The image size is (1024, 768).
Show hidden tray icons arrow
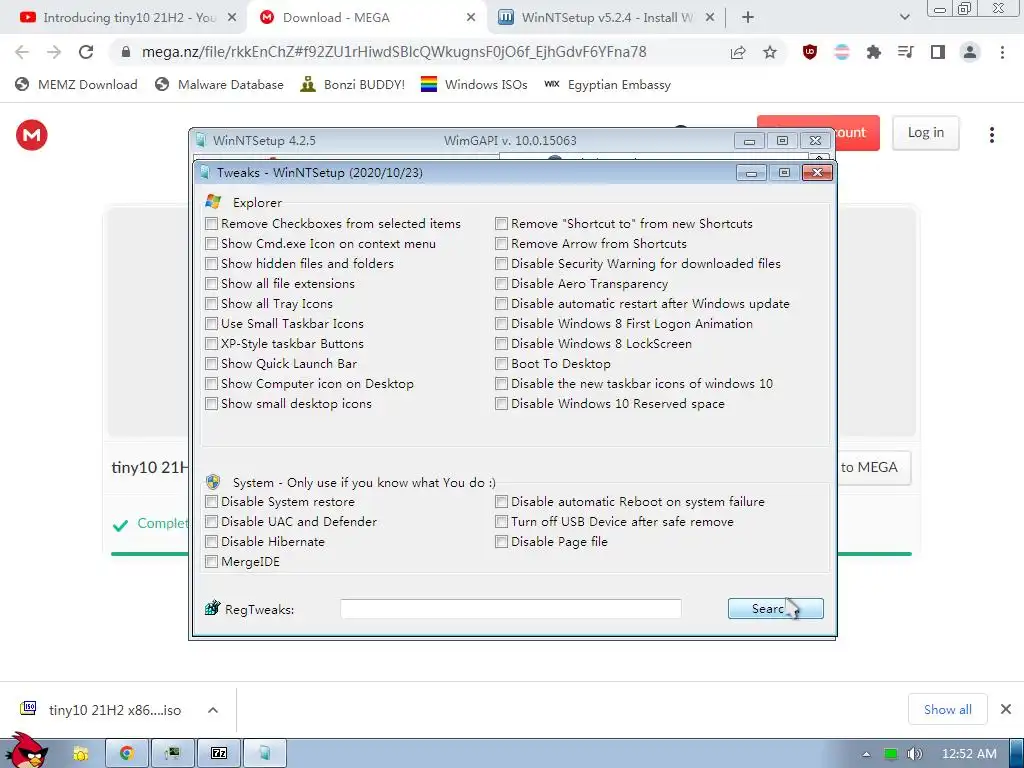click(866, 754)
